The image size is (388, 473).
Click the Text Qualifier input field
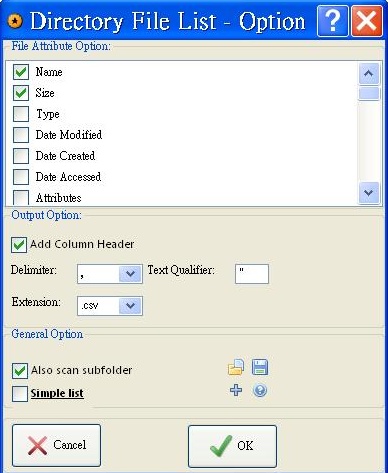tap(252, 274)
